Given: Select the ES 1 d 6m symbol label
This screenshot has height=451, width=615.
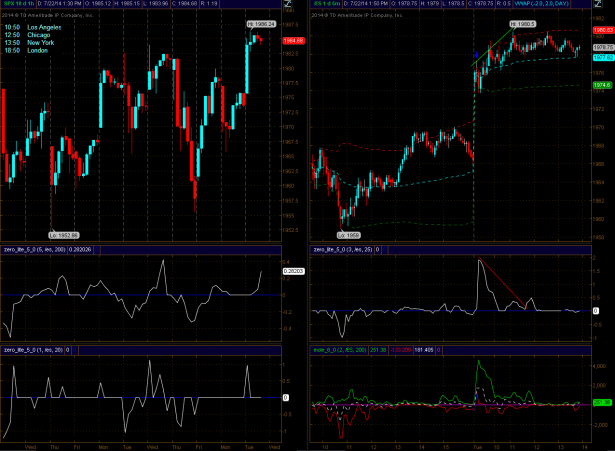Looking at the screenshot, I should click(x=327, y=5).
